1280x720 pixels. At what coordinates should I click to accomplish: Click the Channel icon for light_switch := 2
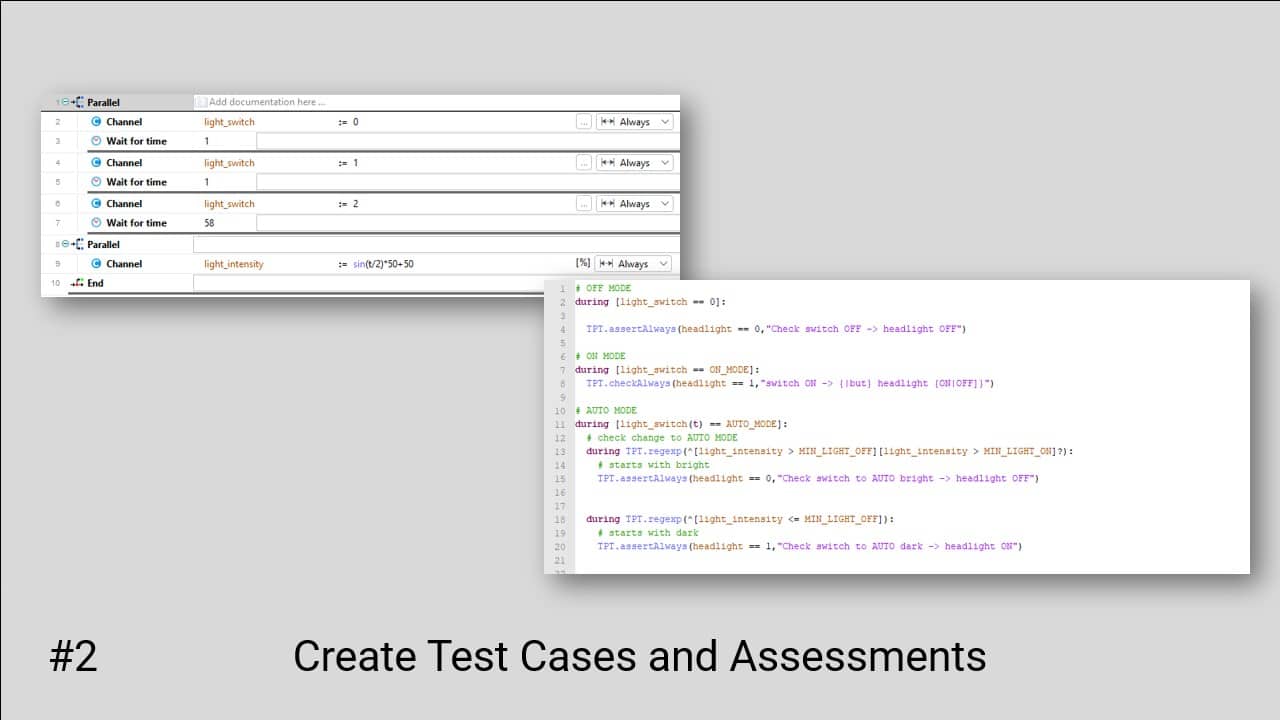coord(96,204)
